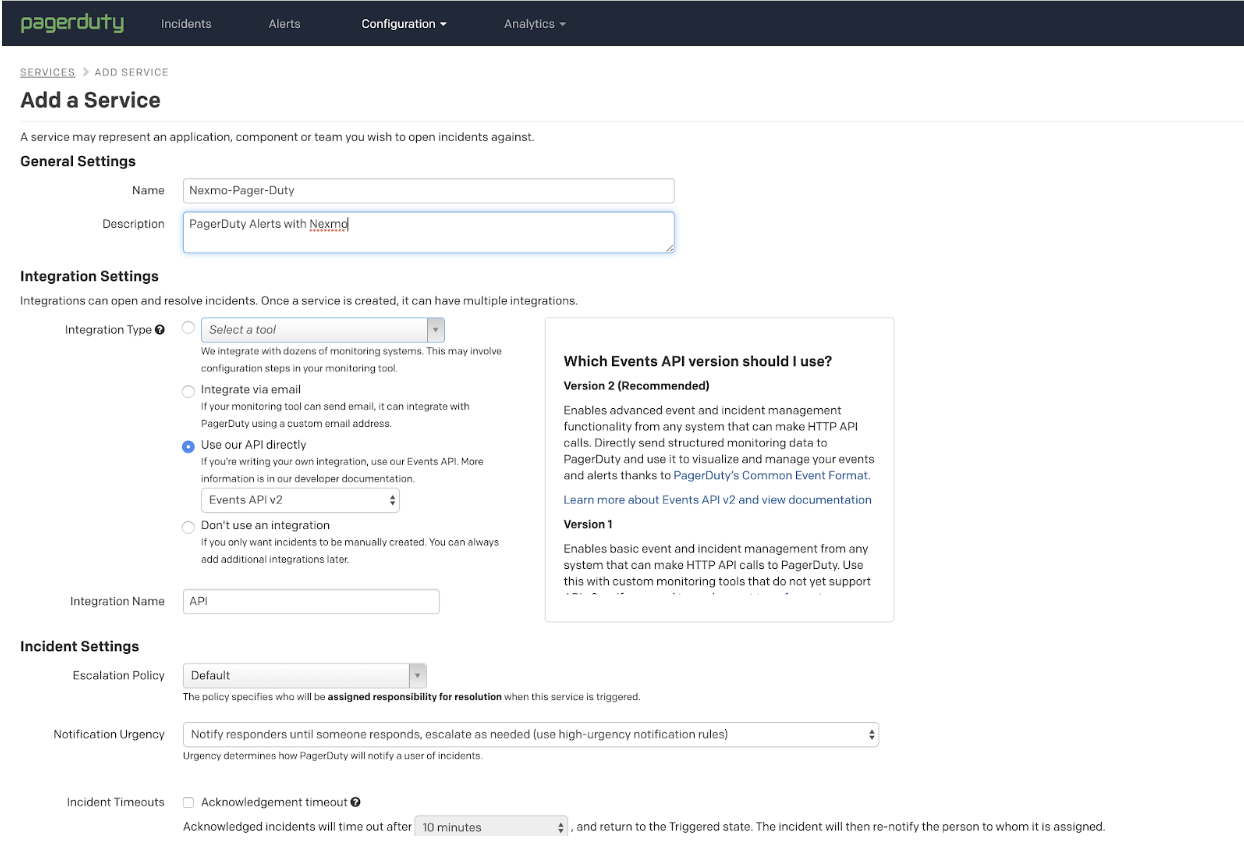Open the Incidents page
Screen dimensions: 1244x850
186,24
